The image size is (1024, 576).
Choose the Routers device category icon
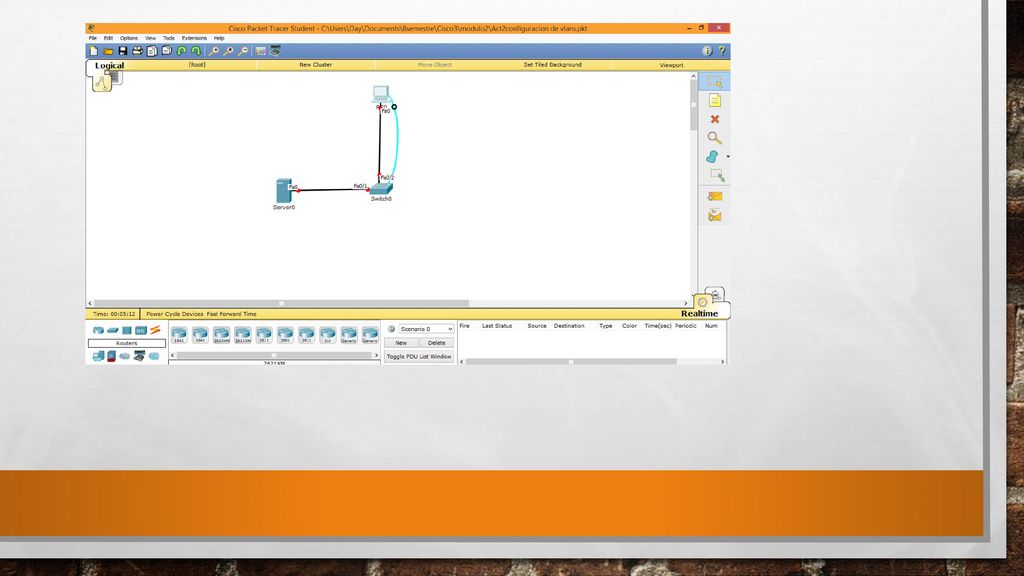(98, 330)
